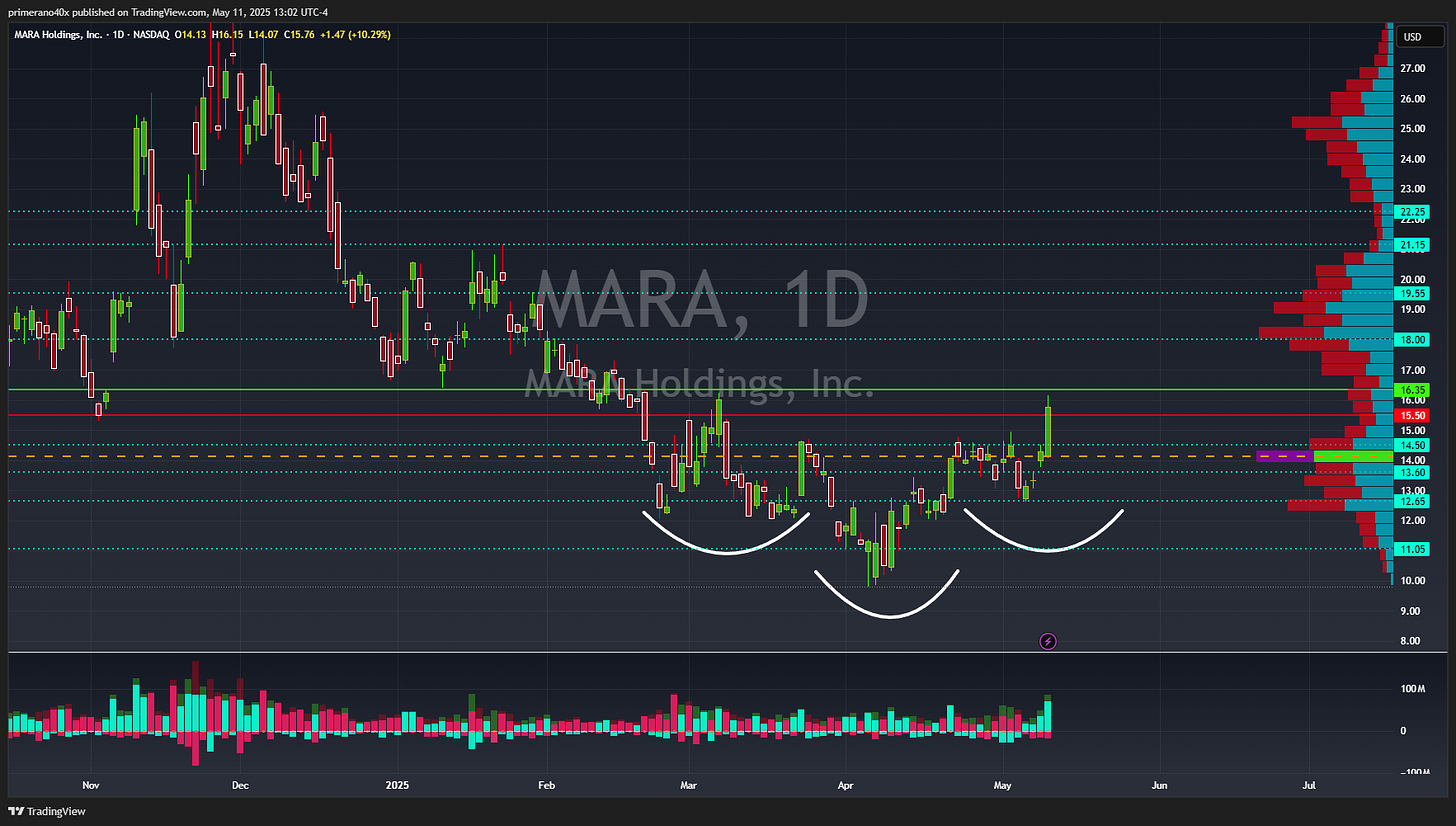This screenshot has width=1456, height=826.
Task: Select the 18.00 cyan price label
Action: [1413, 340]
